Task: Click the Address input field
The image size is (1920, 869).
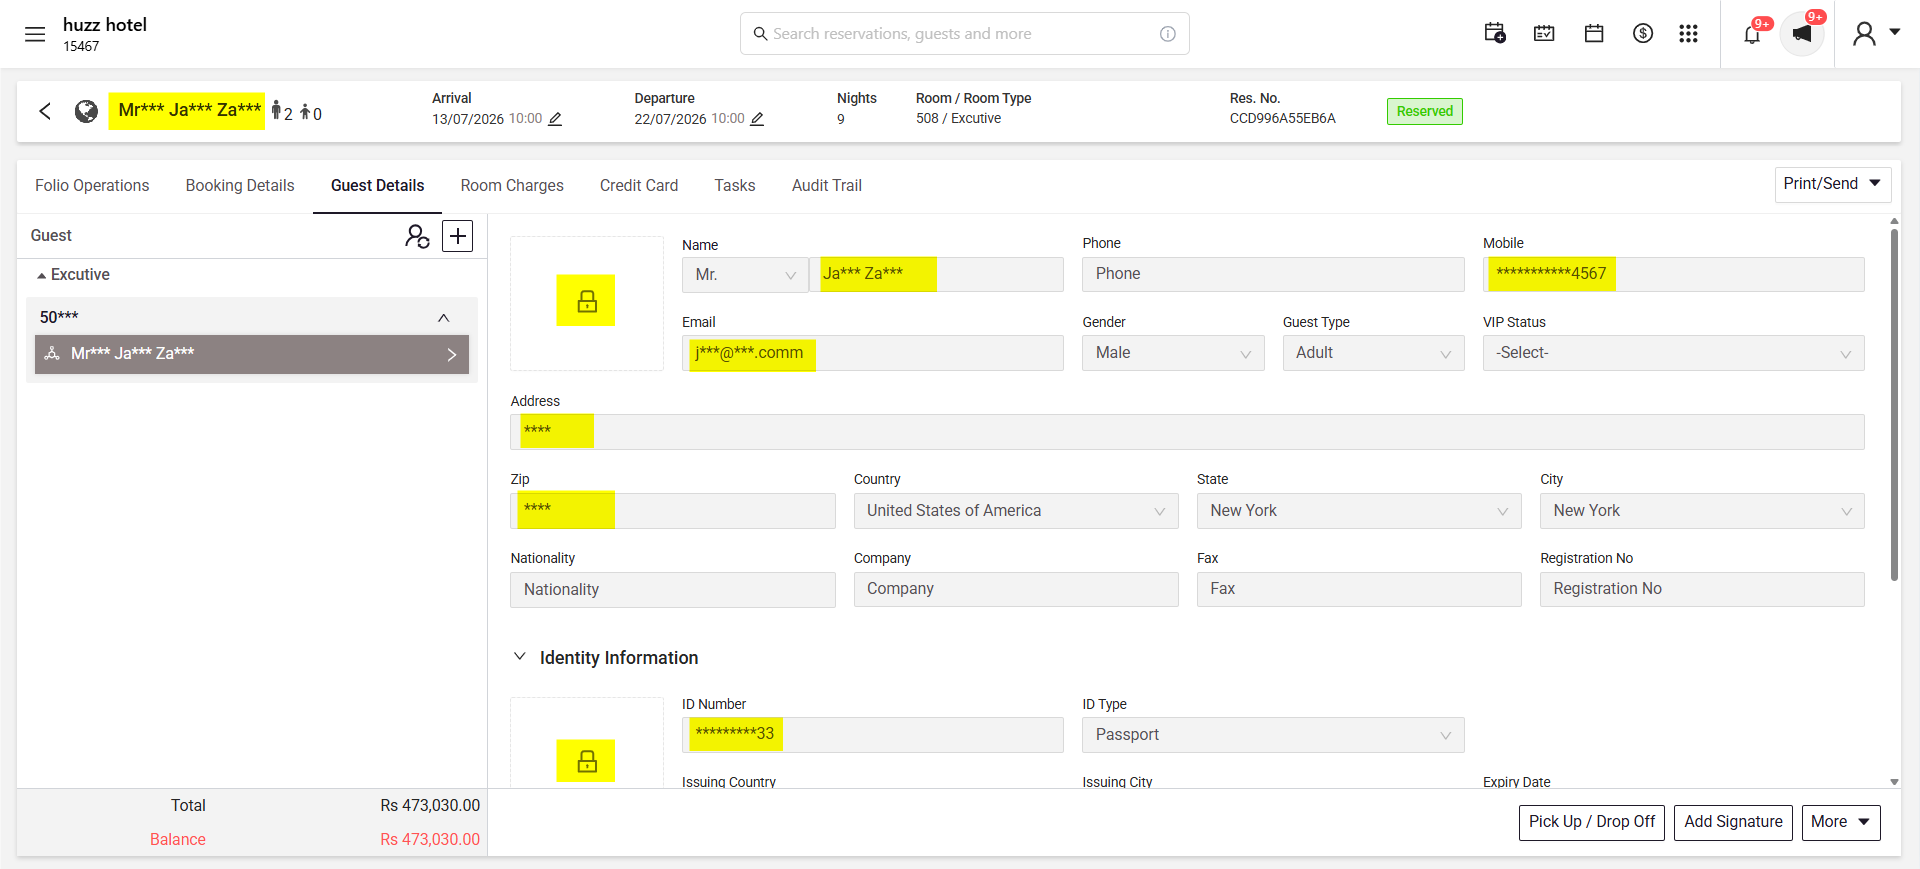Action: 1187,432
